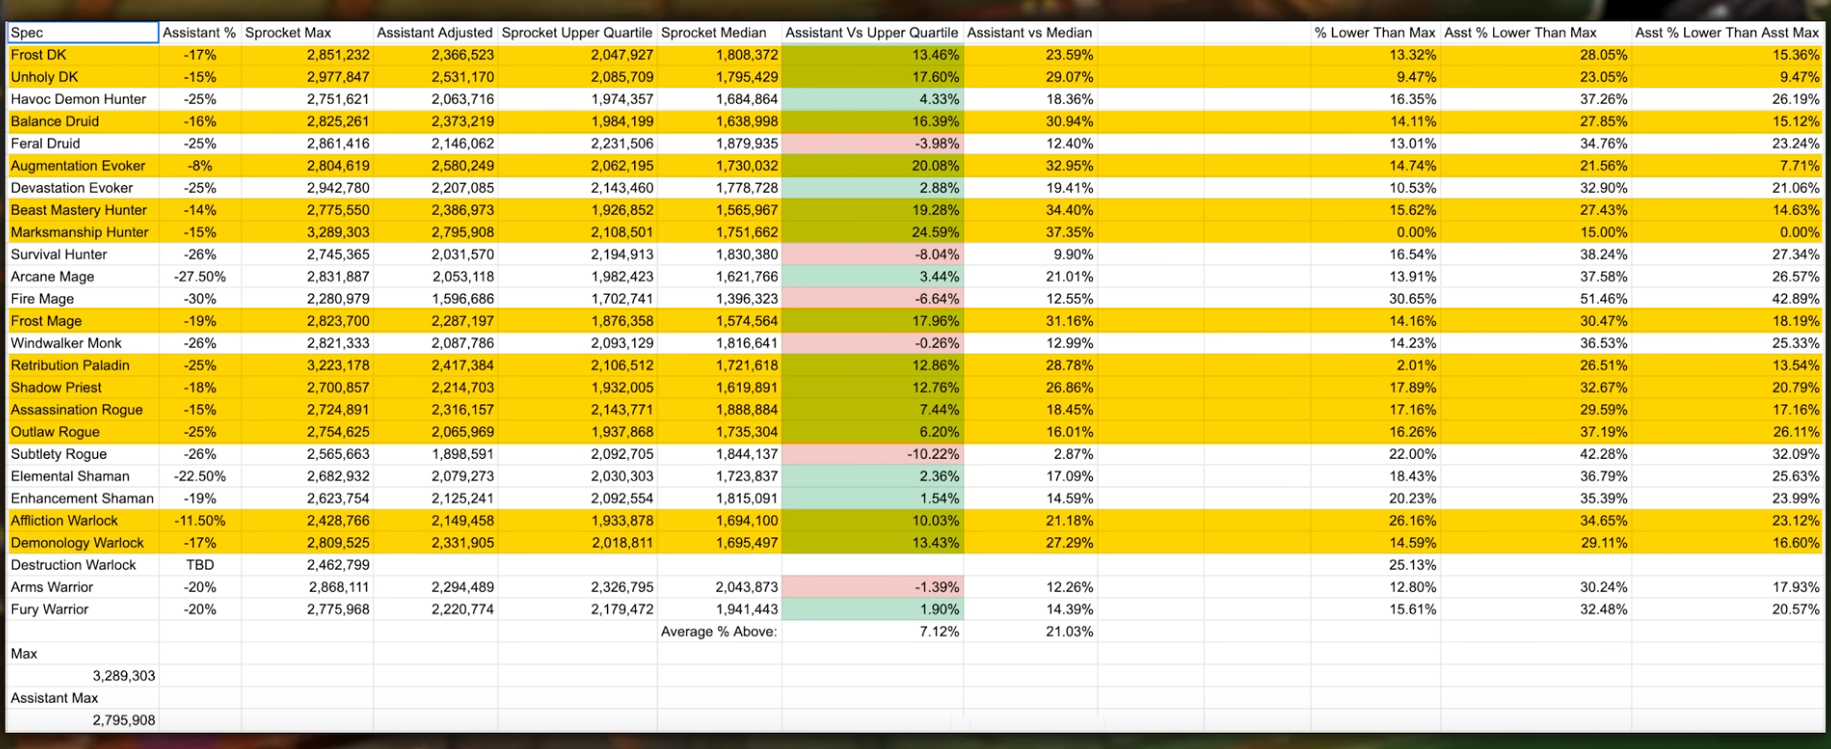
Task: Click the -11.50% Affliction Warlock cell
Action: point(200,520)
